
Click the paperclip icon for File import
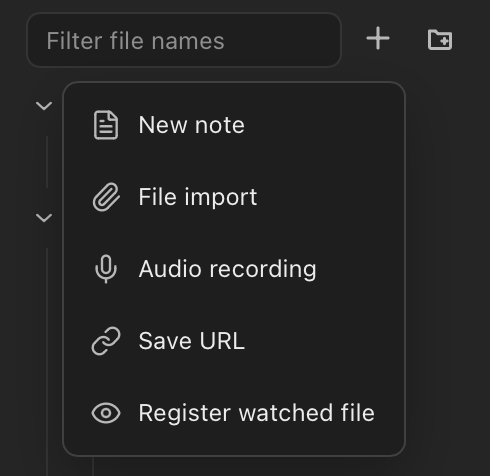coord(106,197)
